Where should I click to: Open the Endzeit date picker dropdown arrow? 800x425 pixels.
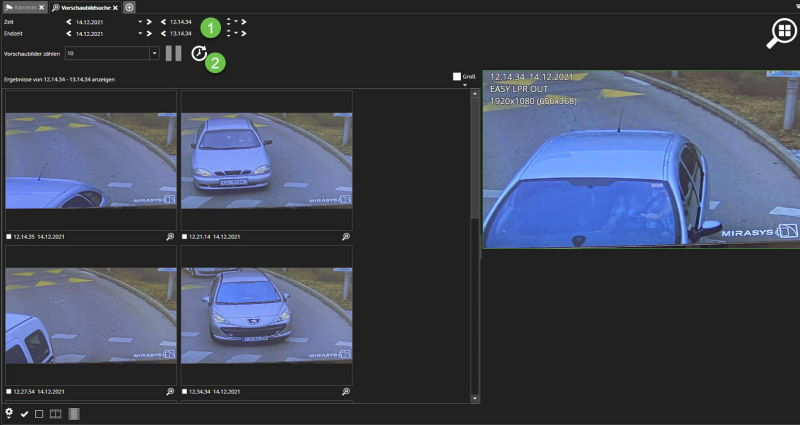point(141,34)
